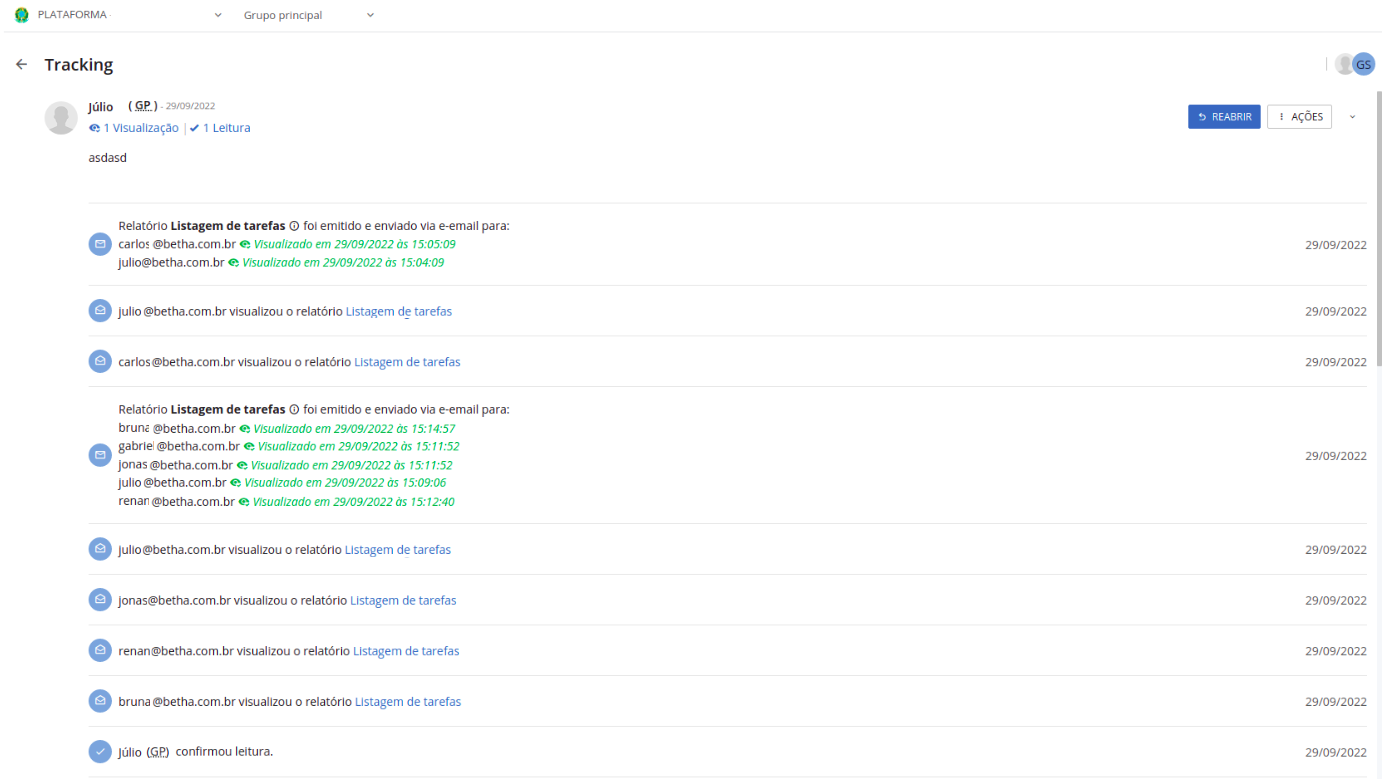Image resolution: width=1386 pixels, height=779 pixels.
Task: Open the 1 Leitura link
Action: 220,128
